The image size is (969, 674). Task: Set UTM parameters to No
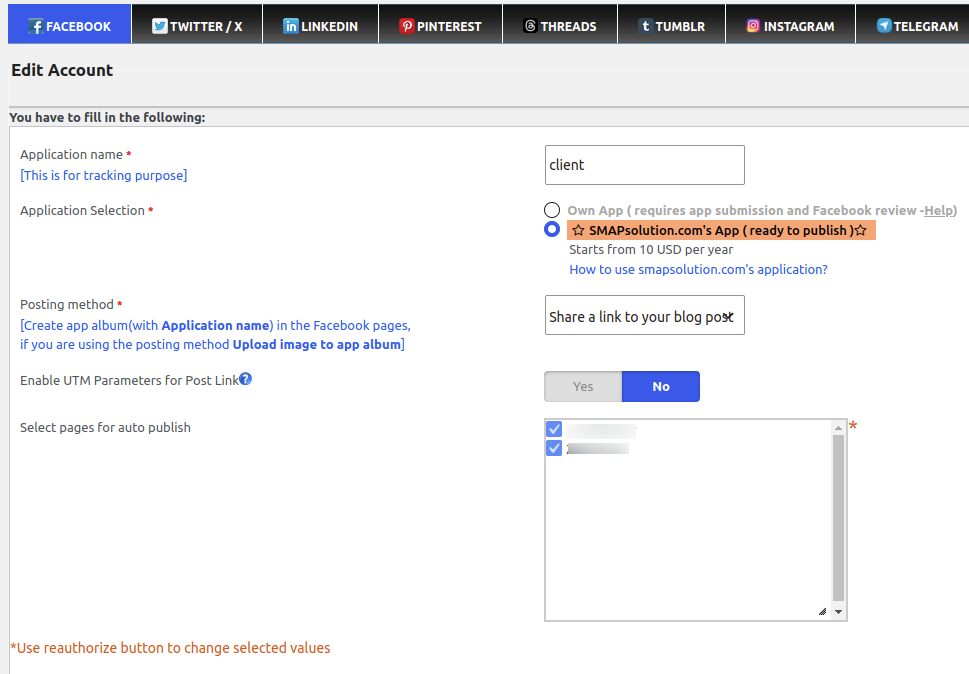661,387
